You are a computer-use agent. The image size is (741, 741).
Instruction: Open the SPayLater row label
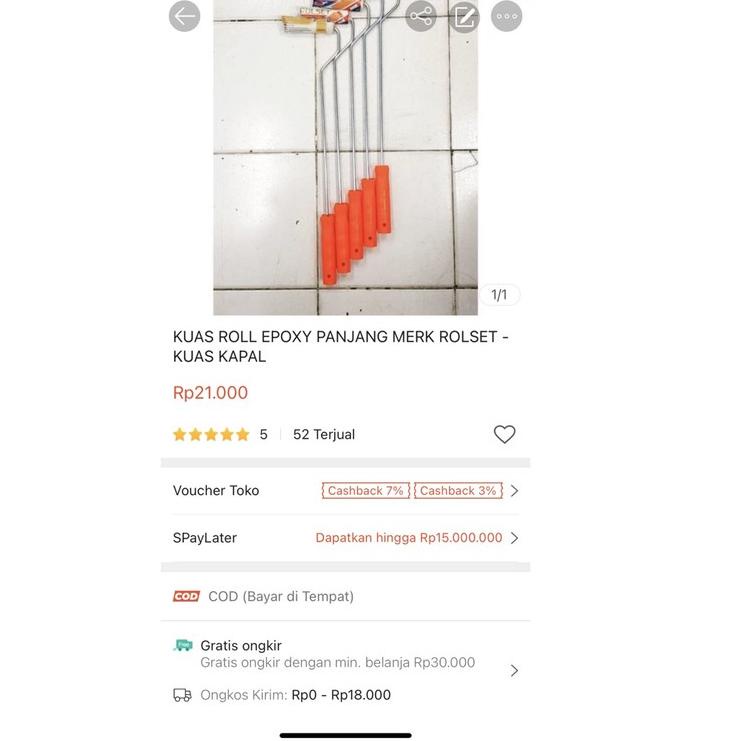[205, 538]
